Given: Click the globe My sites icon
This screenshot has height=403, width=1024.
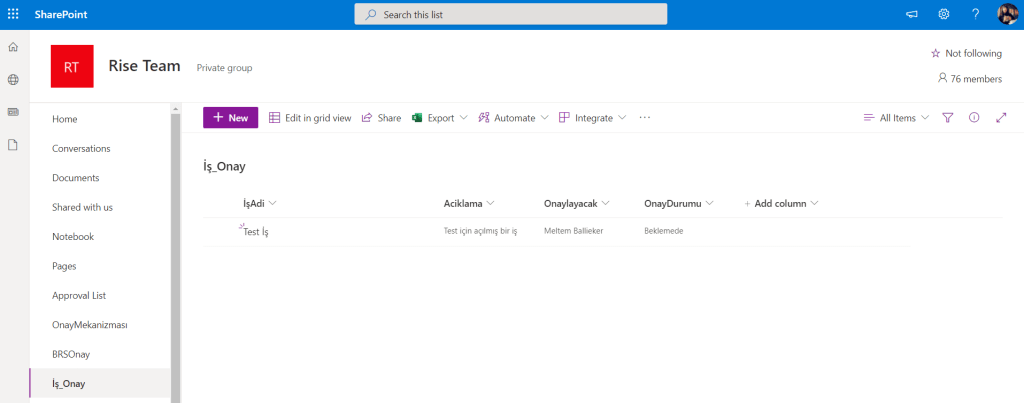Looking at the screenshot, I should [13, 80].
